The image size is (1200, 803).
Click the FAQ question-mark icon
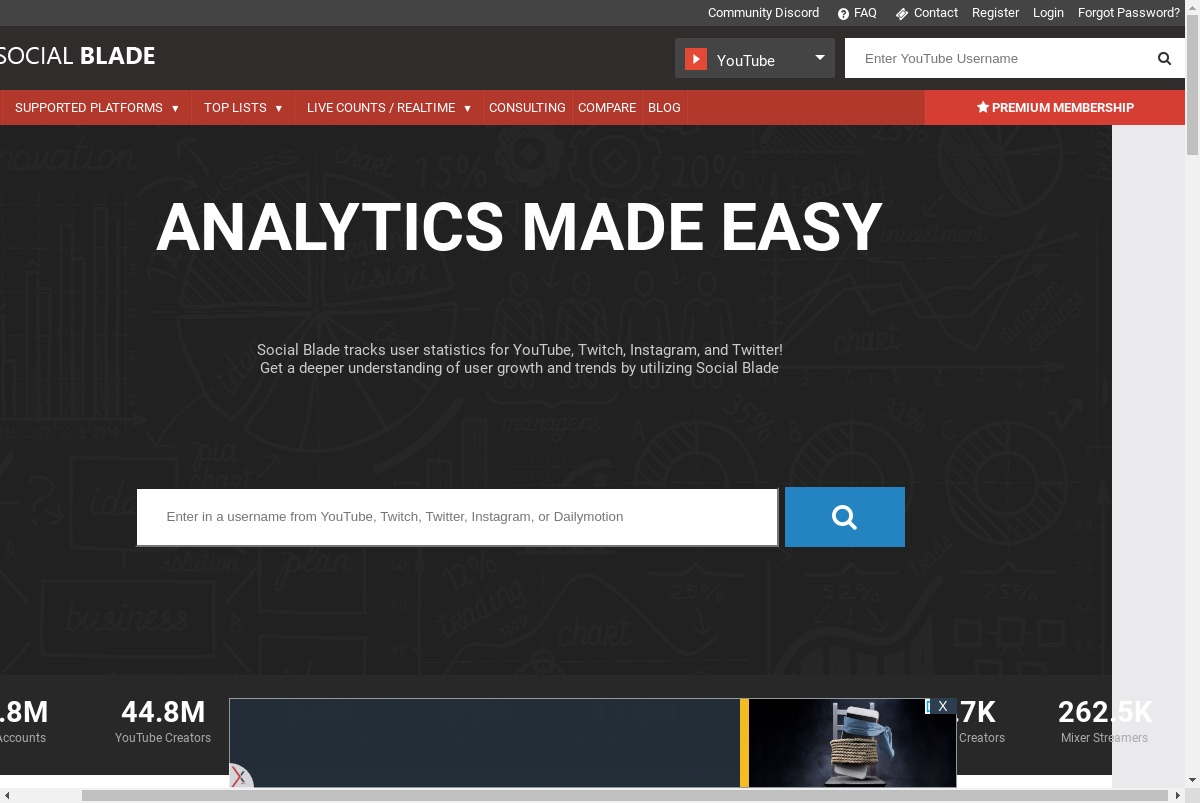click(844, 14)
